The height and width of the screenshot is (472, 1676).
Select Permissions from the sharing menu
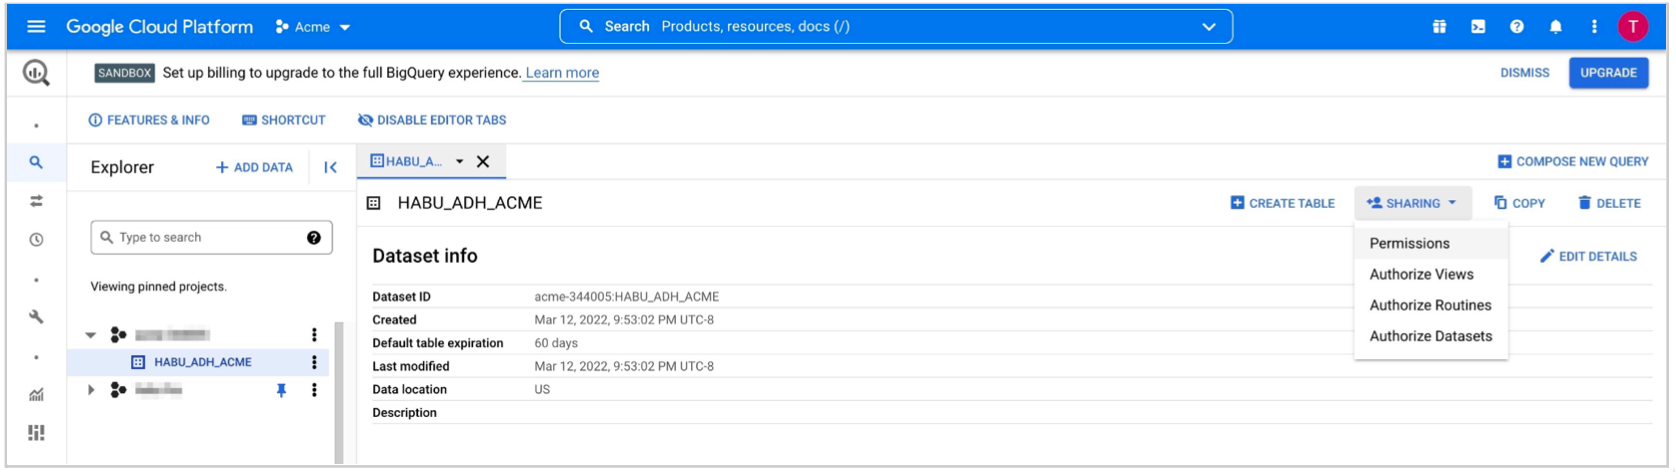click(1409, 243)
